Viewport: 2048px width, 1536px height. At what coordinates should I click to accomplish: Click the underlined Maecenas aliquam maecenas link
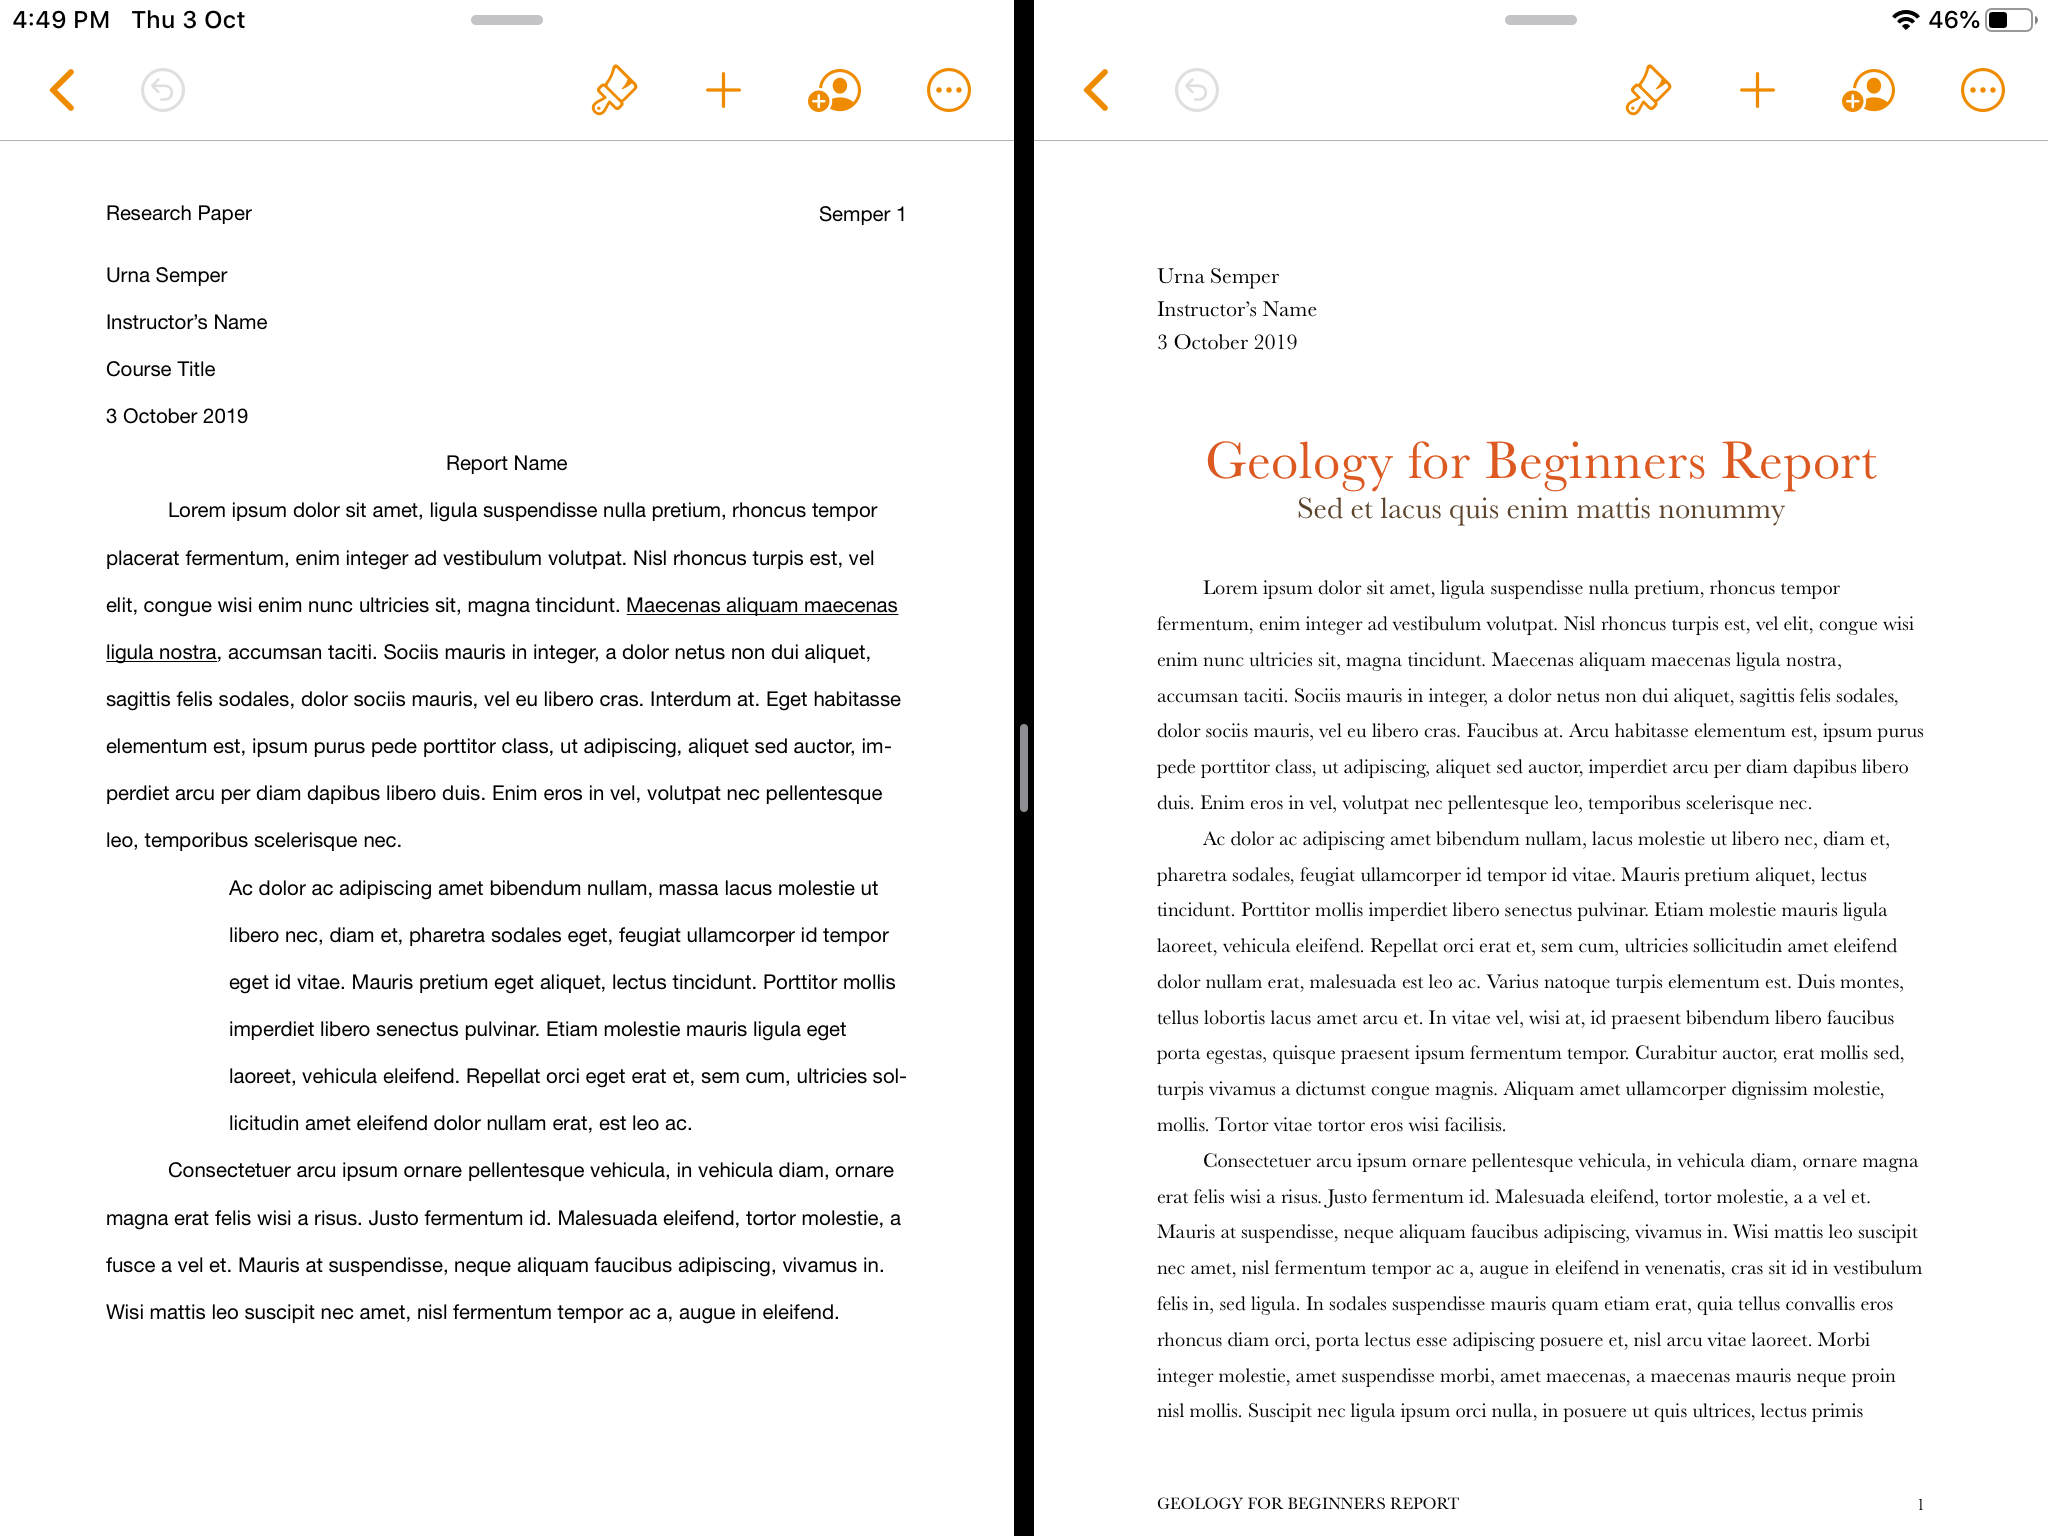click(761, 605)
